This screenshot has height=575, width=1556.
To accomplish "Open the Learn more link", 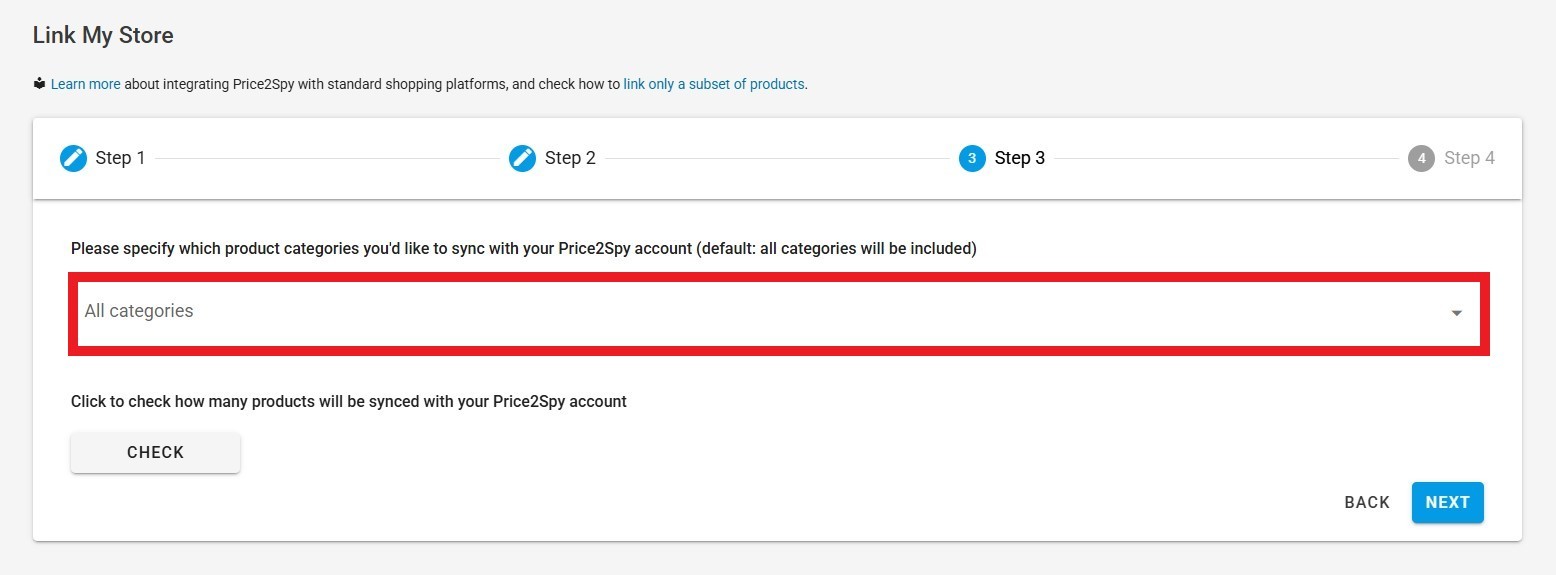I will click(85, 84).
